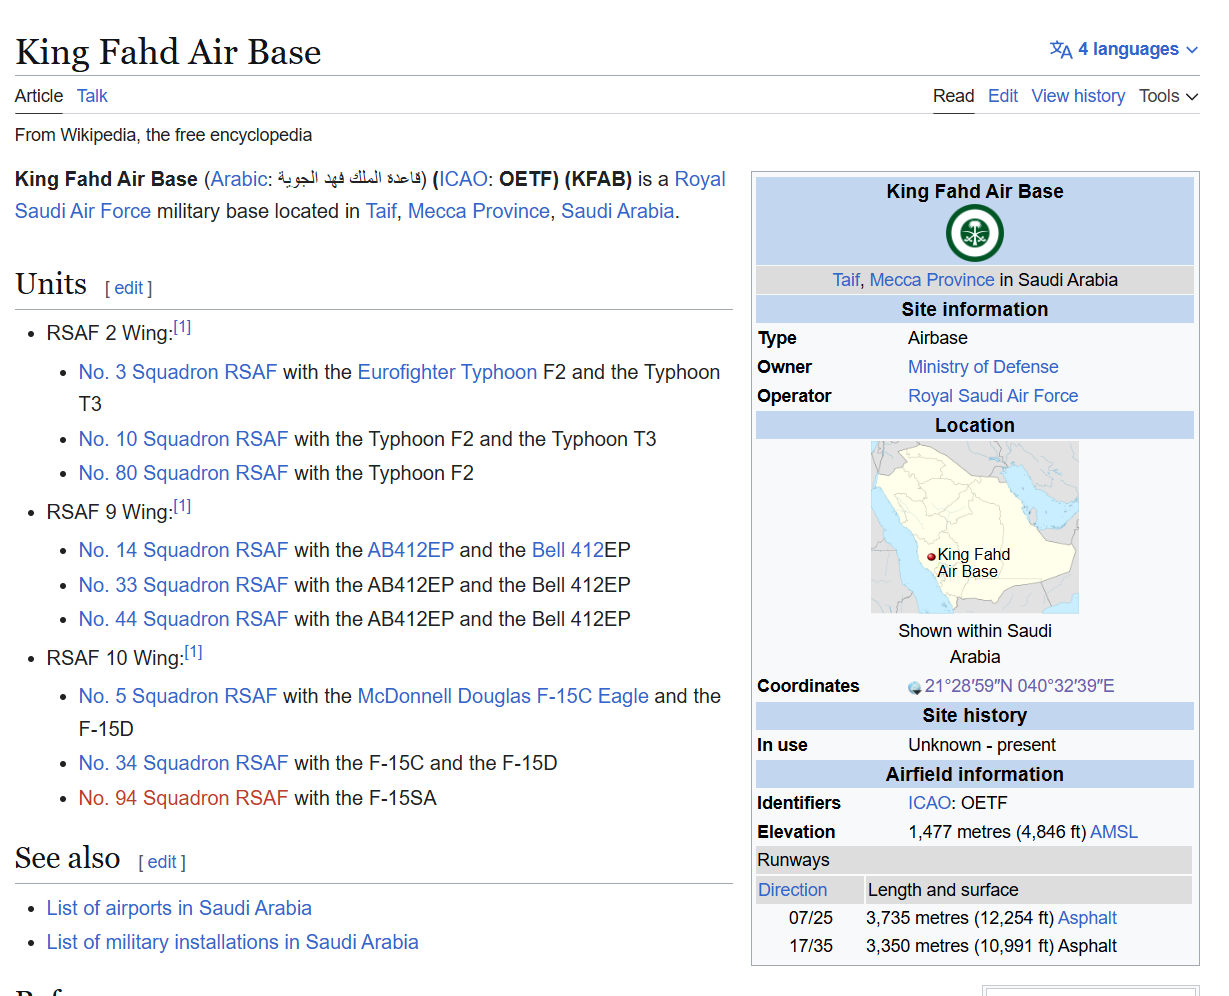
Task: Open the AB412EP link
Action: [411, 550]
